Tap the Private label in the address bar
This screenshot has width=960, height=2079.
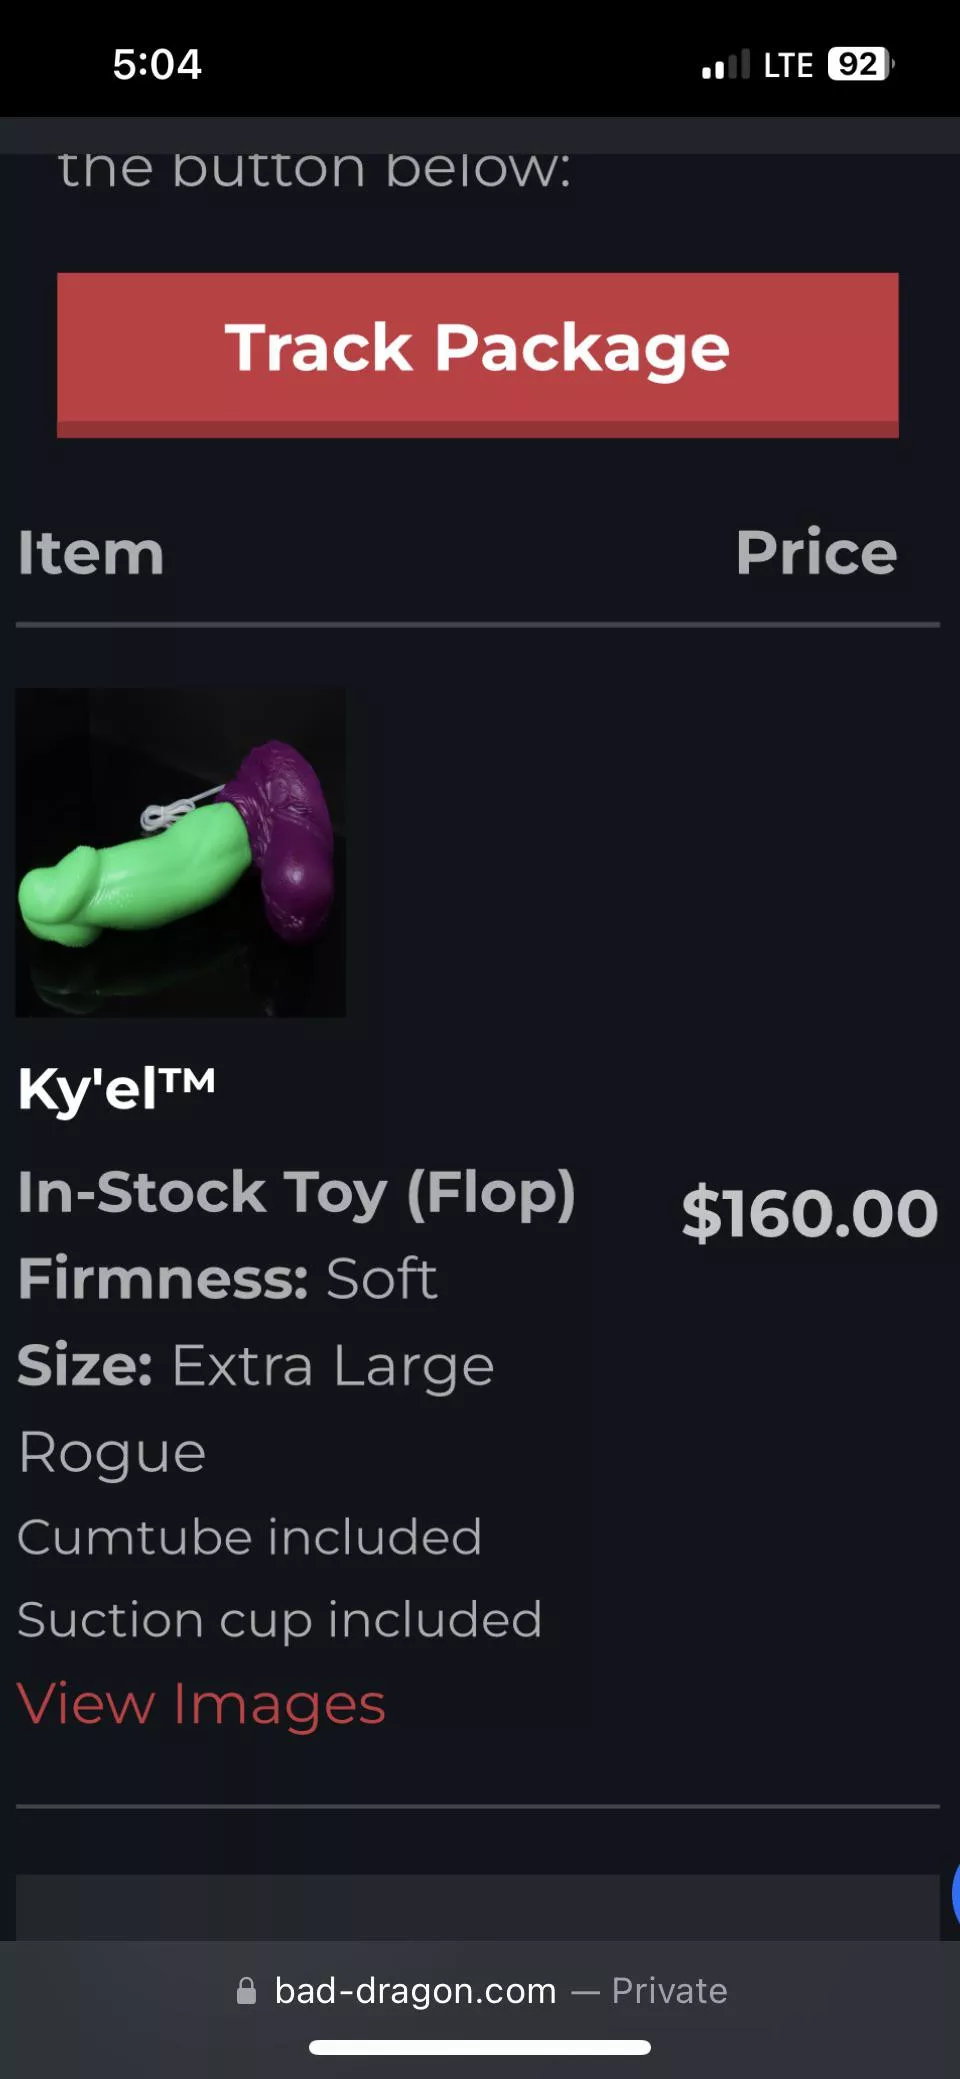pos(665,1990)
